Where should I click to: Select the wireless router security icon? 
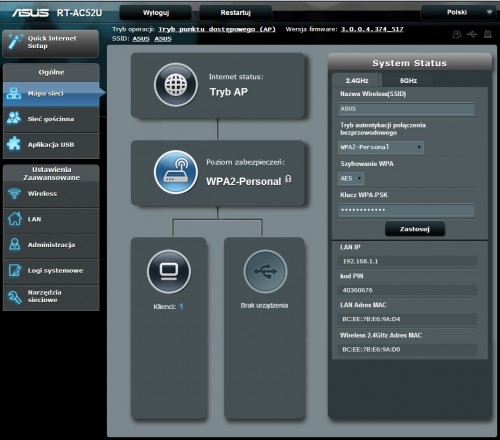click(x=176, y=172)
